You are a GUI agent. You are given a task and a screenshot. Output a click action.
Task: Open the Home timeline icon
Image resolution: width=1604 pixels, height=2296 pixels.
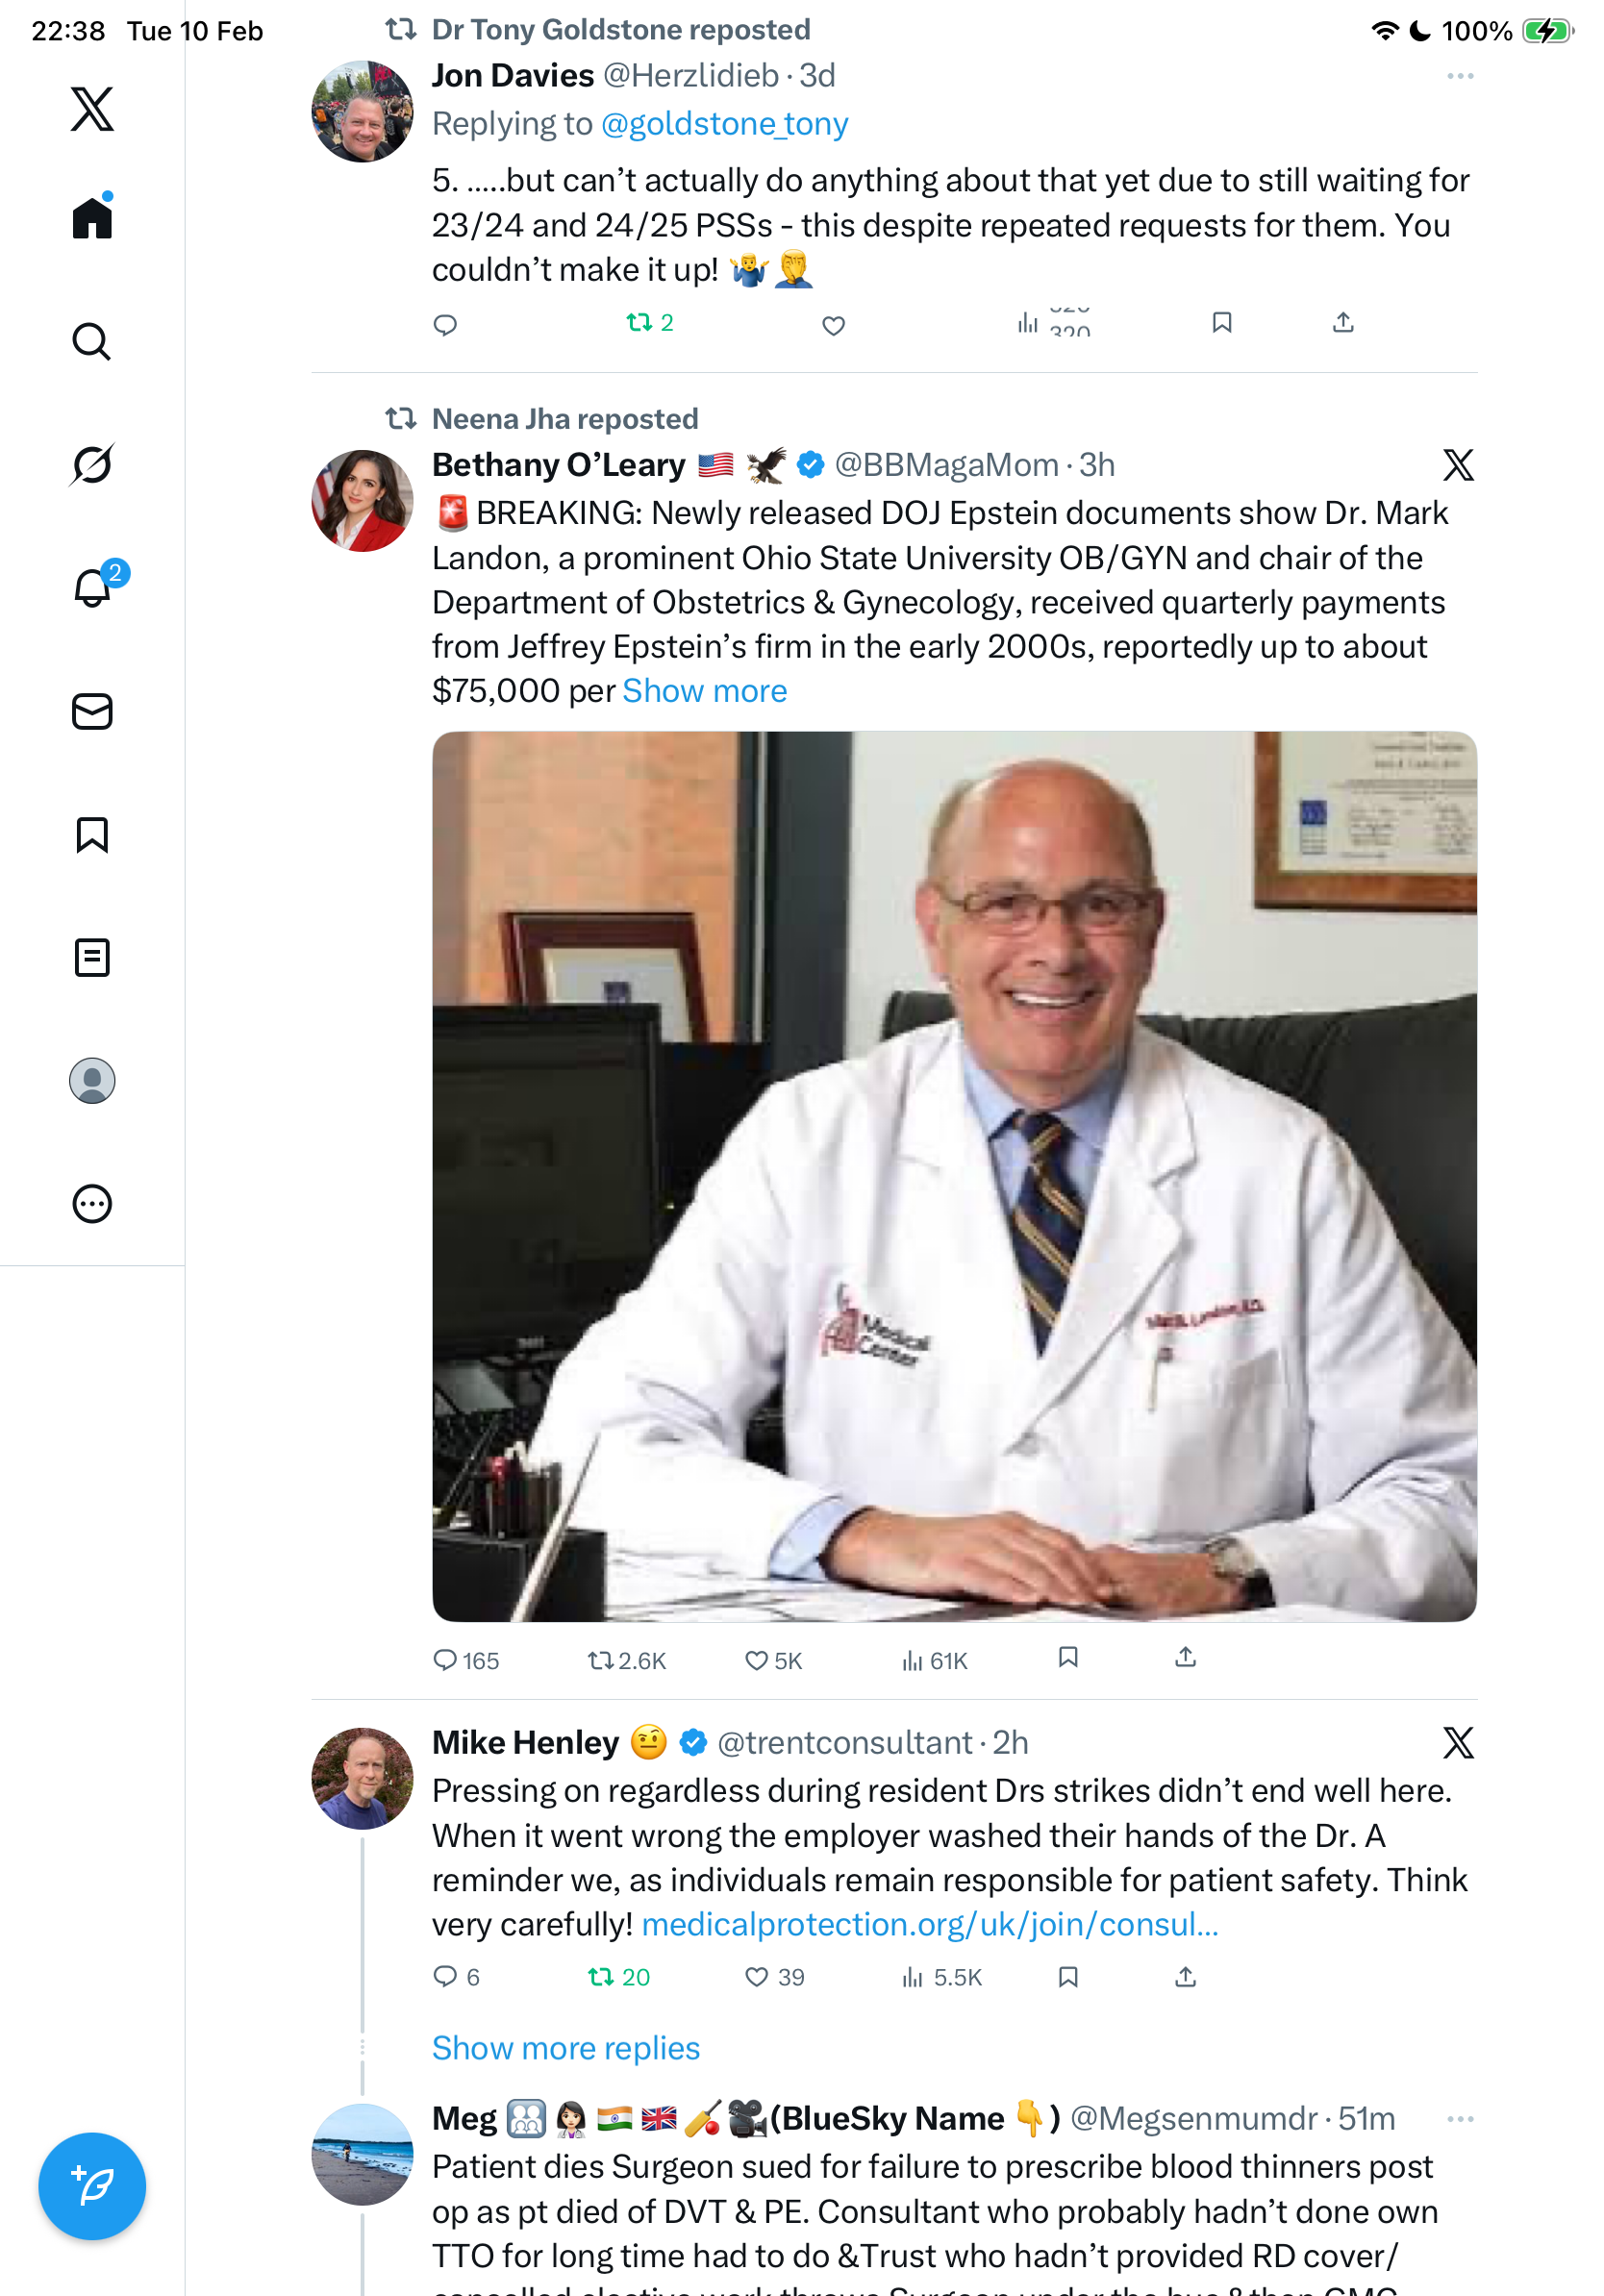point(92,217)
